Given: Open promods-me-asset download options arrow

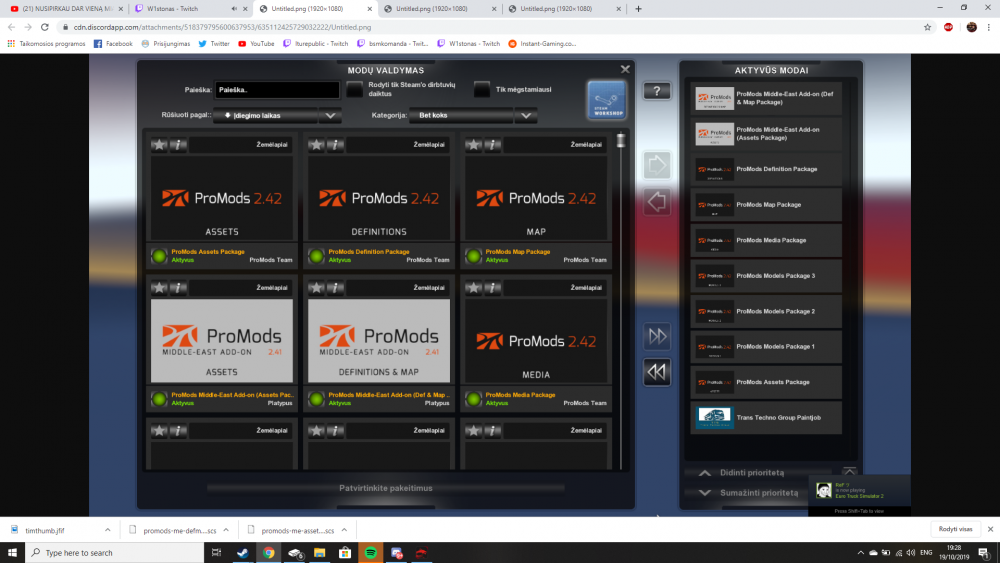Looking at the screenshot, I should pos(344,530).
